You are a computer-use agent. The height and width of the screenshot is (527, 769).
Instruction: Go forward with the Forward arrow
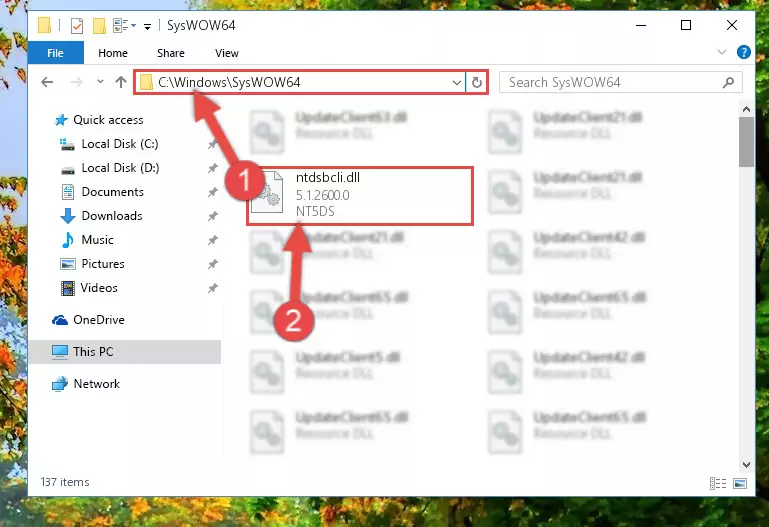click(77, 82)
